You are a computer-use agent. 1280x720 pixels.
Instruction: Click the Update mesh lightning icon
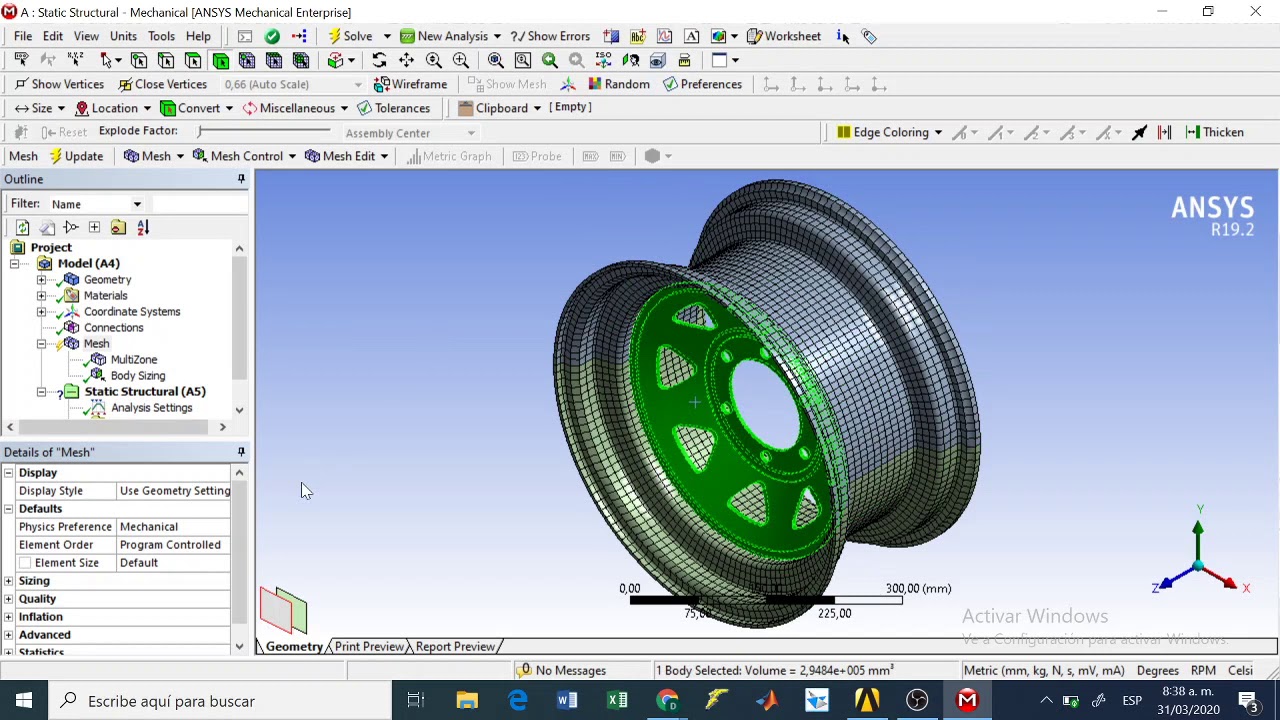[56, 156]
